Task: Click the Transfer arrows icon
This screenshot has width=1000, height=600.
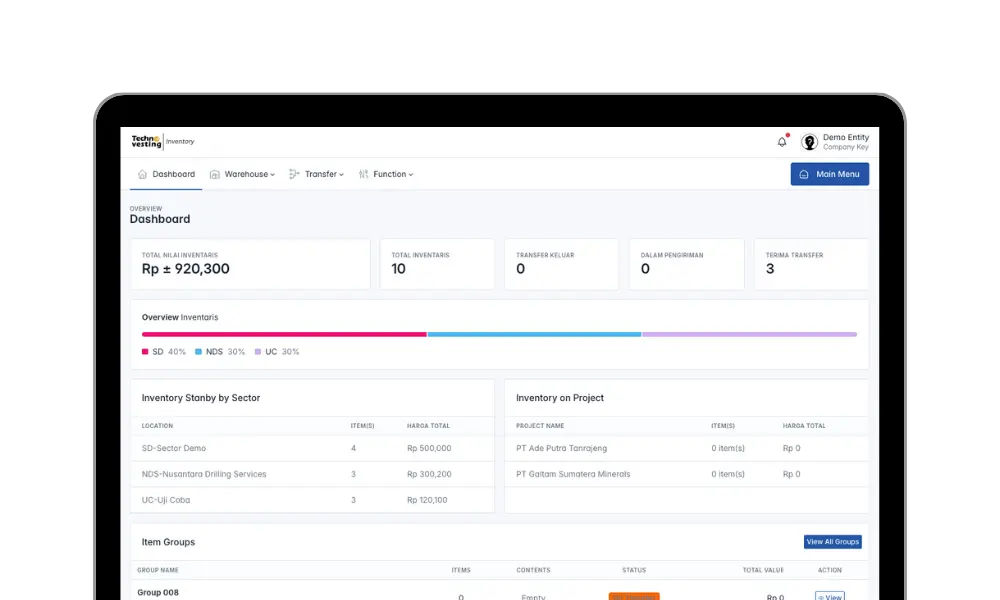Action: pos(294,174)
